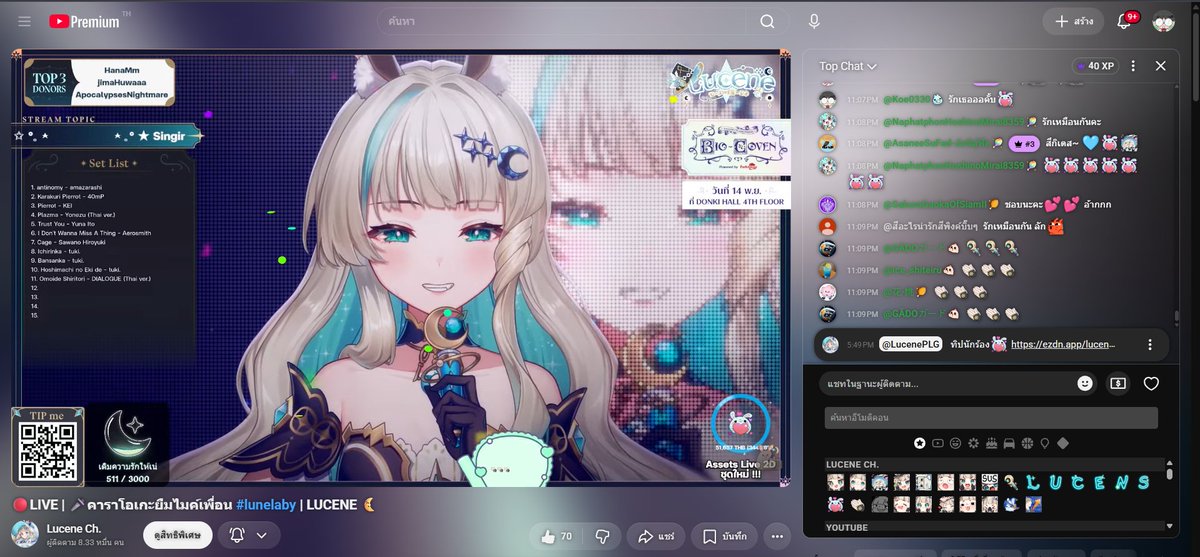Open the สร้าง create menu

coord(1072,21)
